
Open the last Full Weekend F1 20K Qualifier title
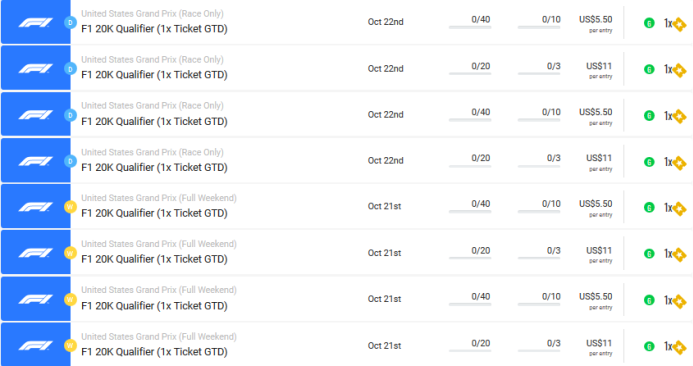pos(154,352)
